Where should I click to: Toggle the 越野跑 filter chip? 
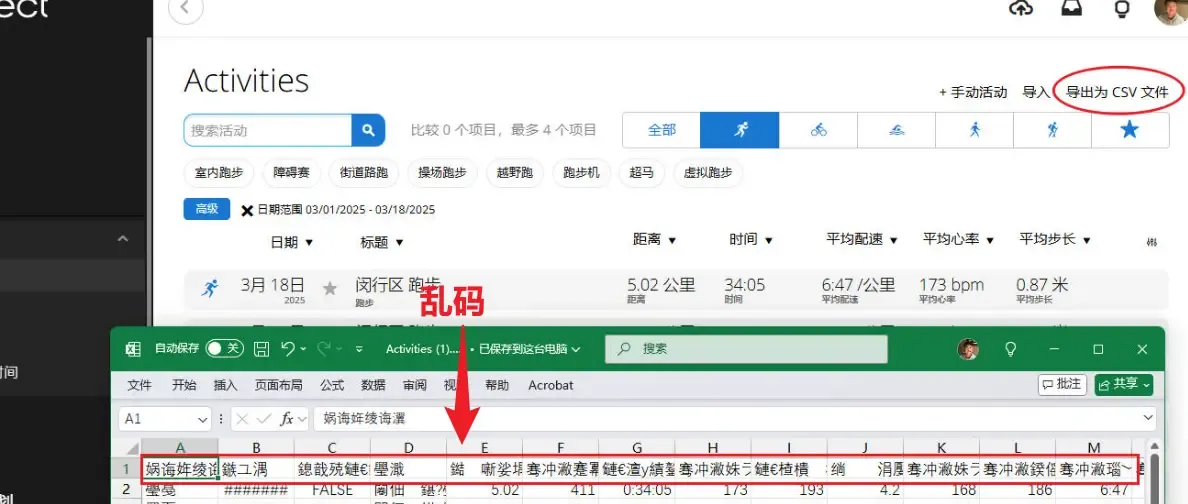pyautogui.click(x=515, y=173)
